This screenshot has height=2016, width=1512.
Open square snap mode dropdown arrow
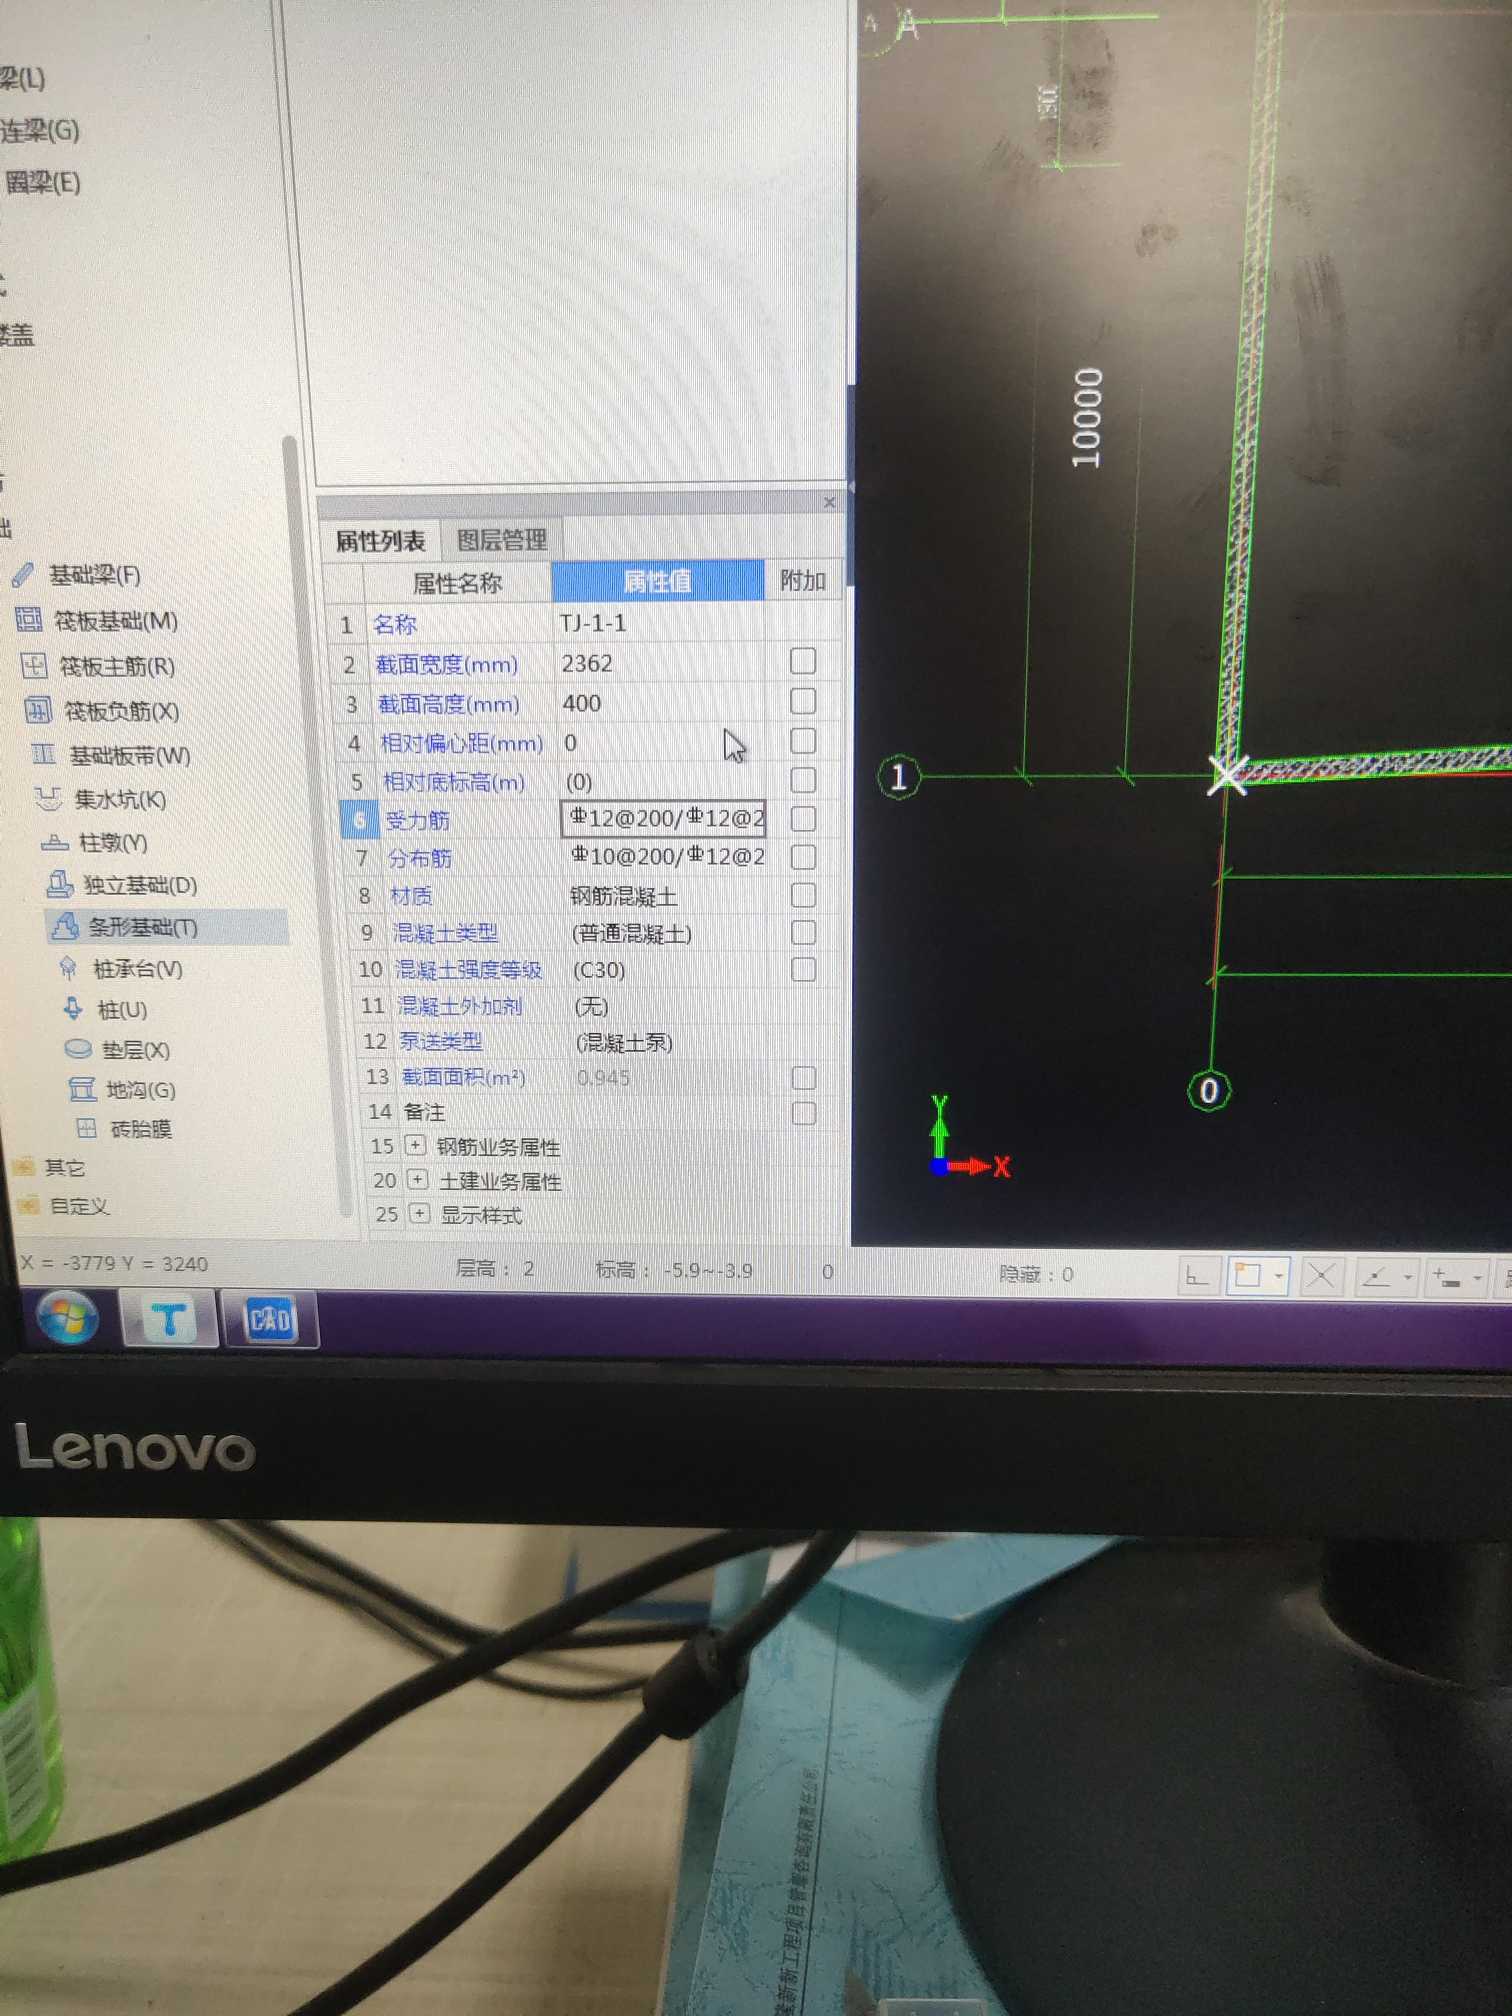coord(1278,1277)
